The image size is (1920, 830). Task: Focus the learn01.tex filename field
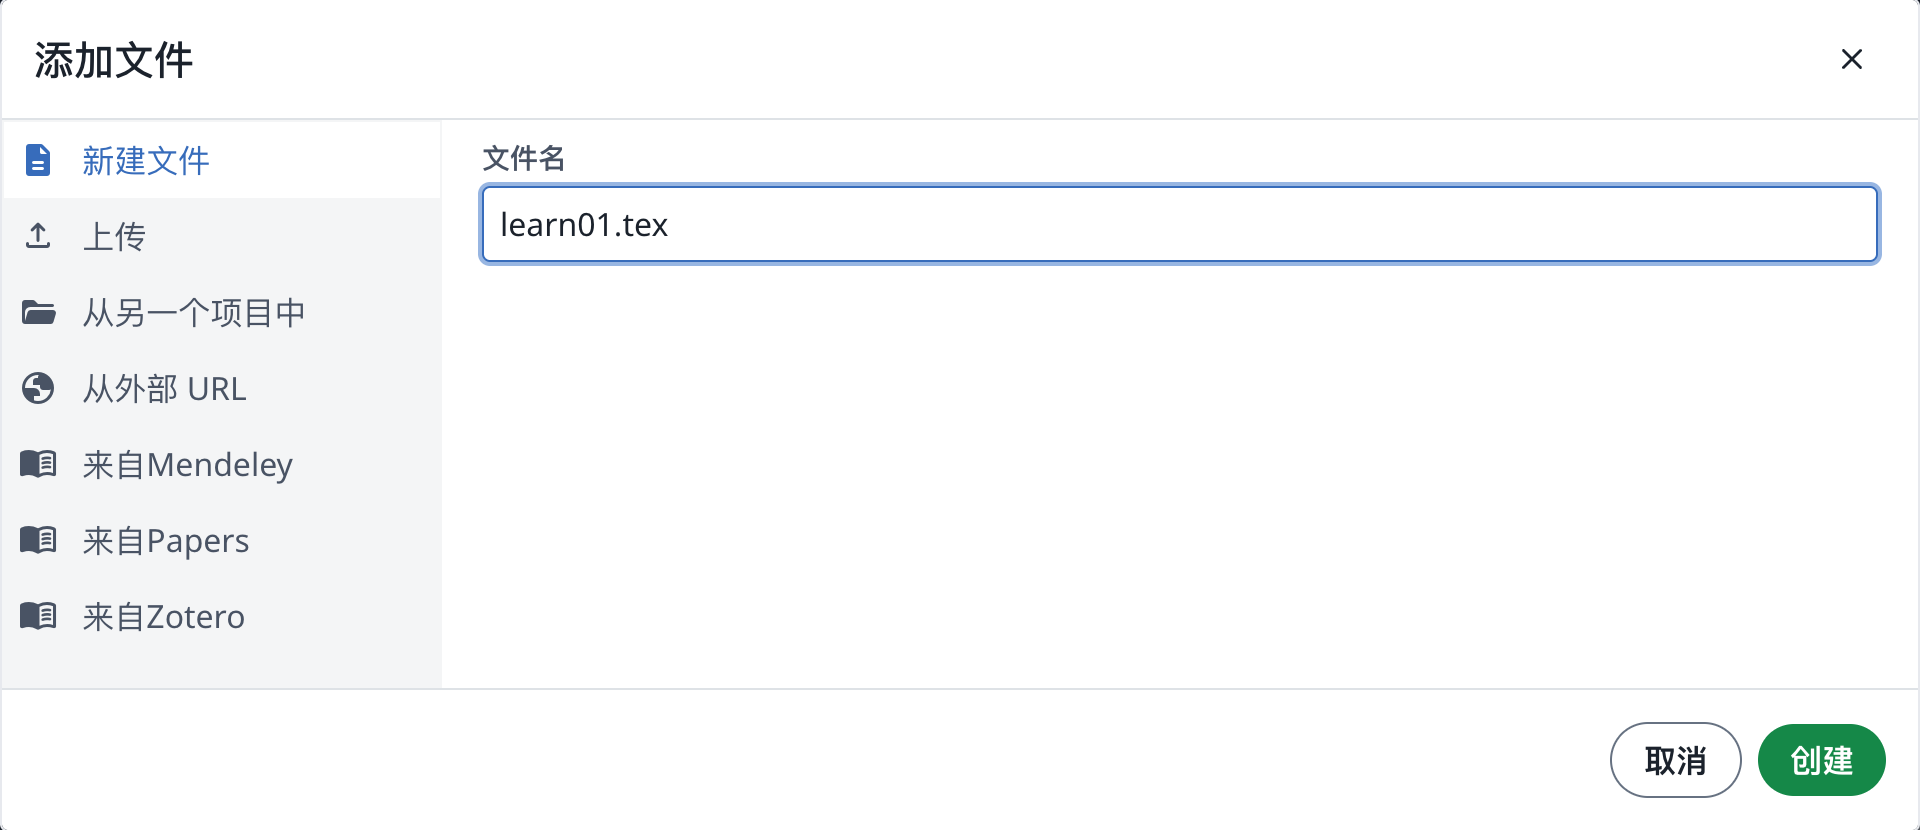coord(1180,224)
